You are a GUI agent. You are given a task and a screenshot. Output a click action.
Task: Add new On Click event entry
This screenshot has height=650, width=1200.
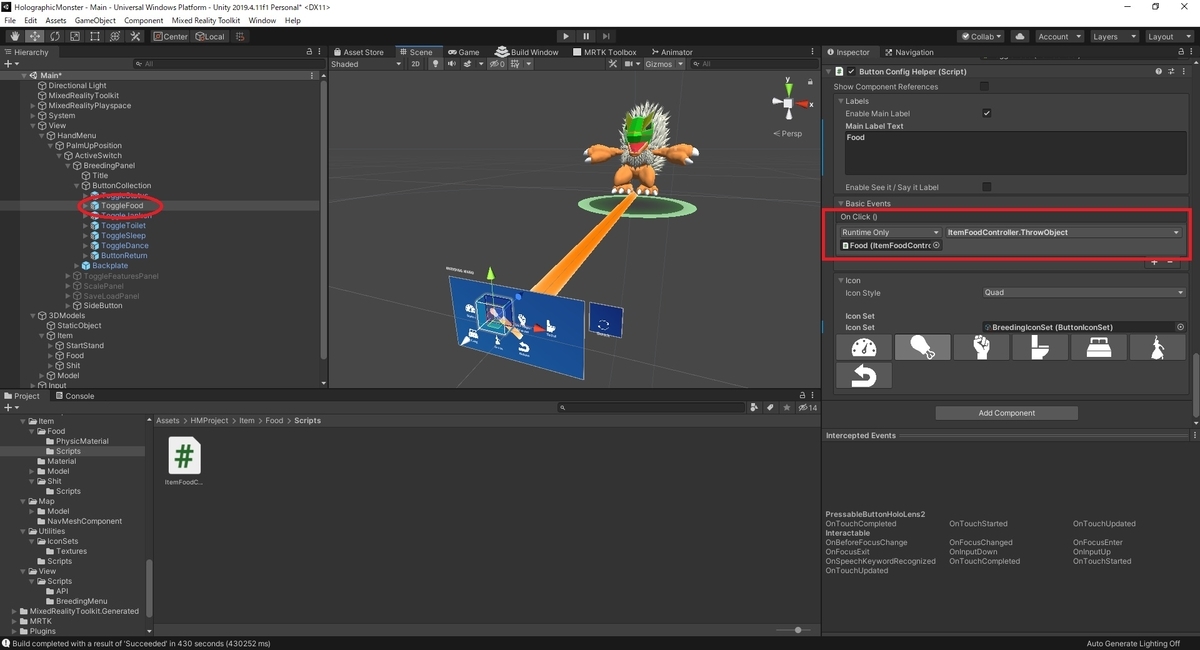pyautogui.click(x=1153, y=261)
